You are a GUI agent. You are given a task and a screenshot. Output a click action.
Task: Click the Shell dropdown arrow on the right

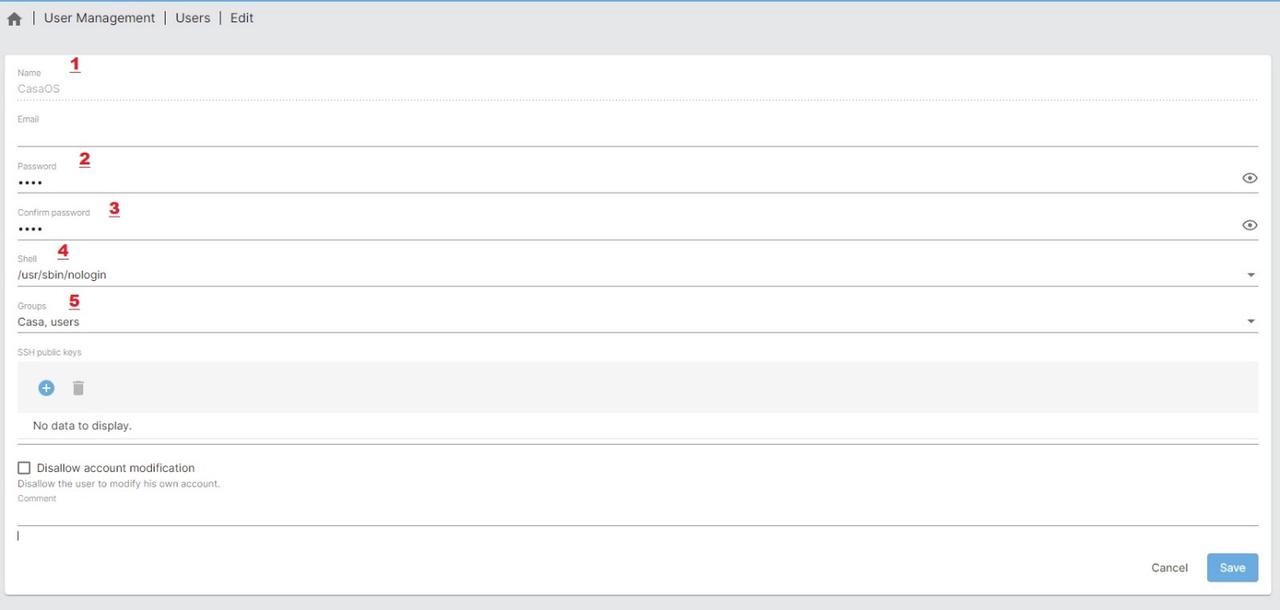pos(1249,274)
